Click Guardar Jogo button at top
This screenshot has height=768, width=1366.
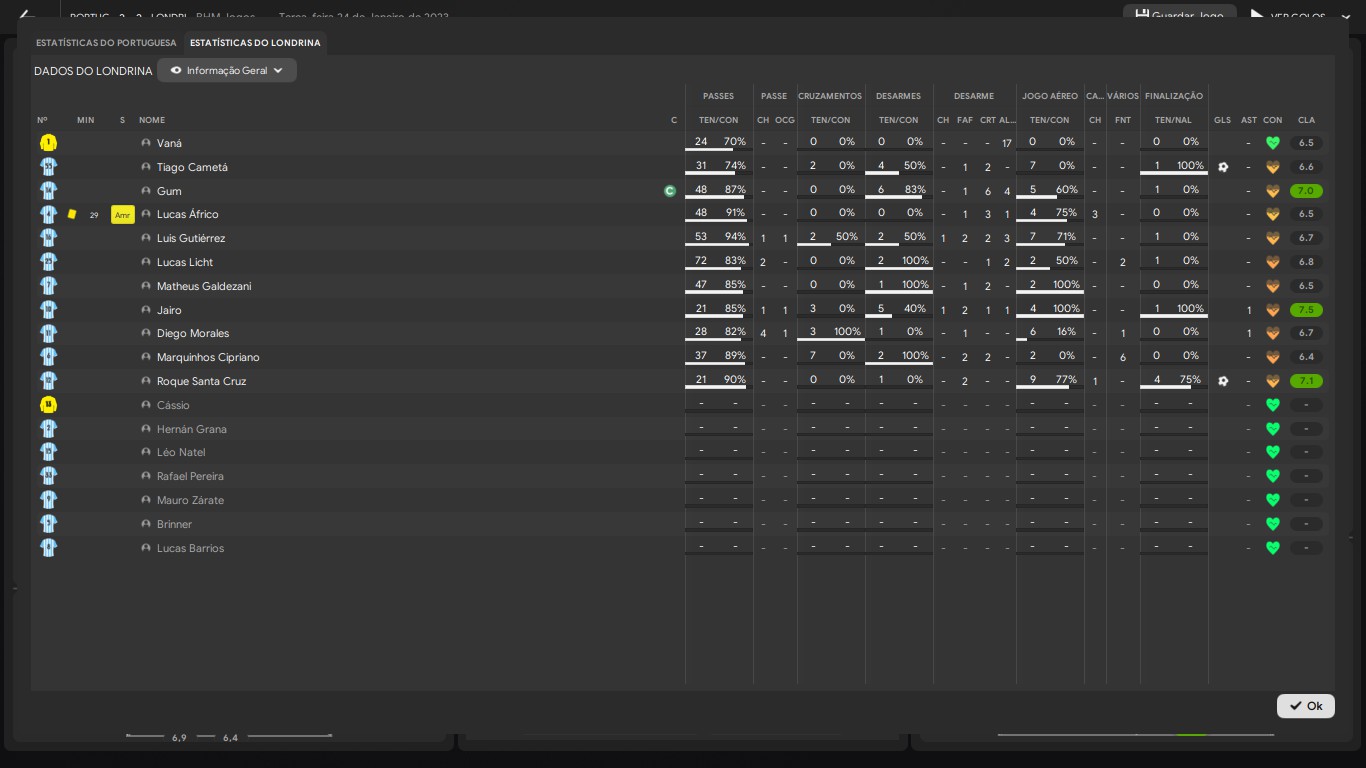click(x=1179, y=16)
